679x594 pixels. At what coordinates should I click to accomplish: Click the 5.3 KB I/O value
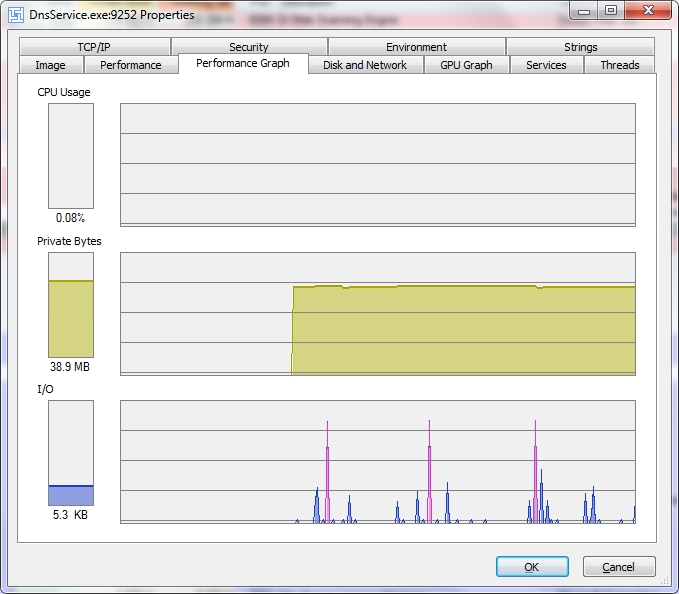pos(70,515)
